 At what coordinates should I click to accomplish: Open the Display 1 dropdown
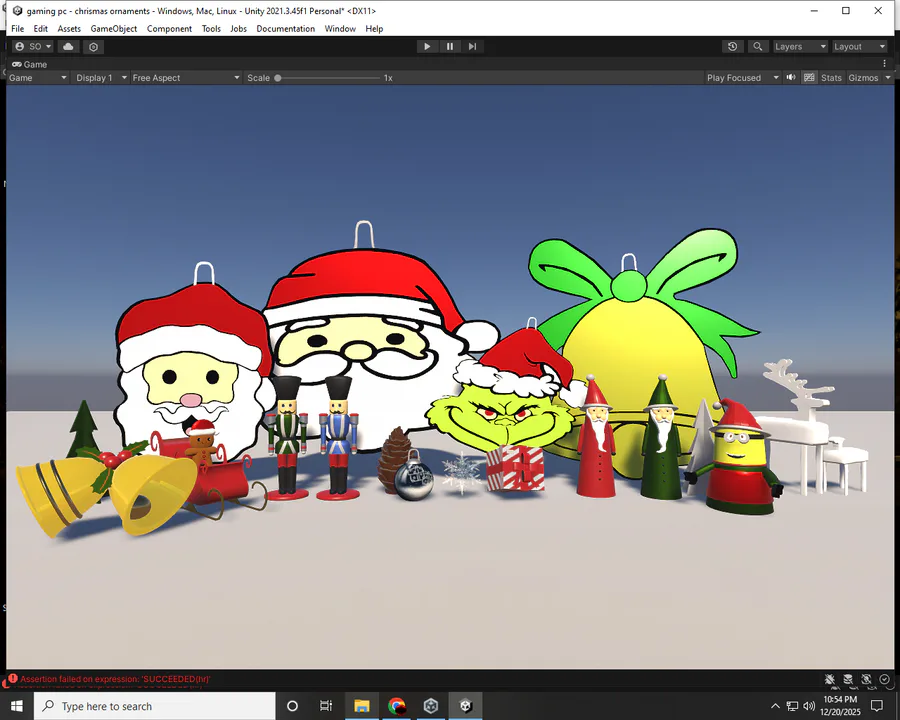pos(101,78)
